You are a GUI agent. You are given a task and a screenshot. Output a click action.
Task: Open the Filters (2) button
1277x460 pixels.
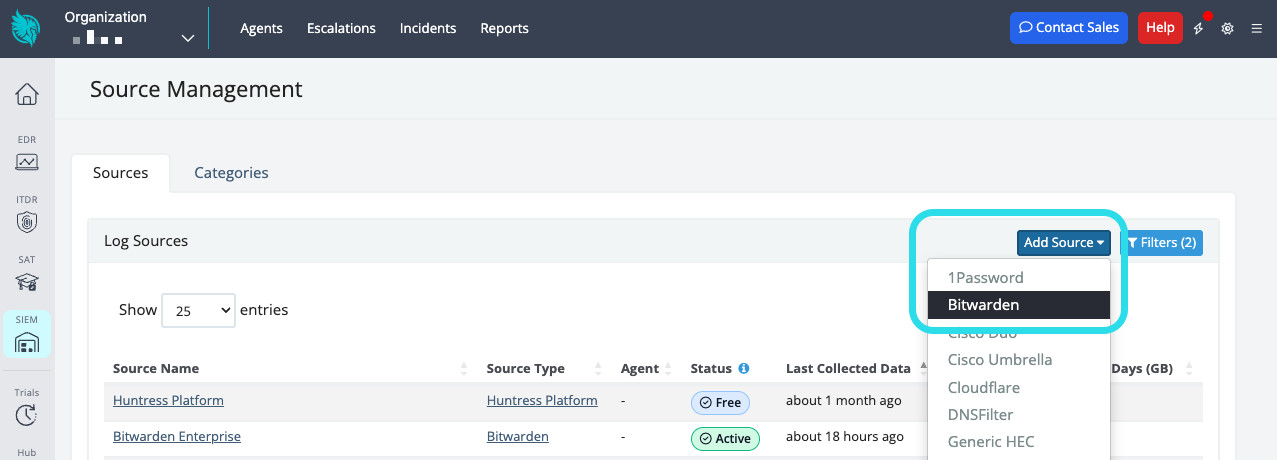click(1161, 243)
